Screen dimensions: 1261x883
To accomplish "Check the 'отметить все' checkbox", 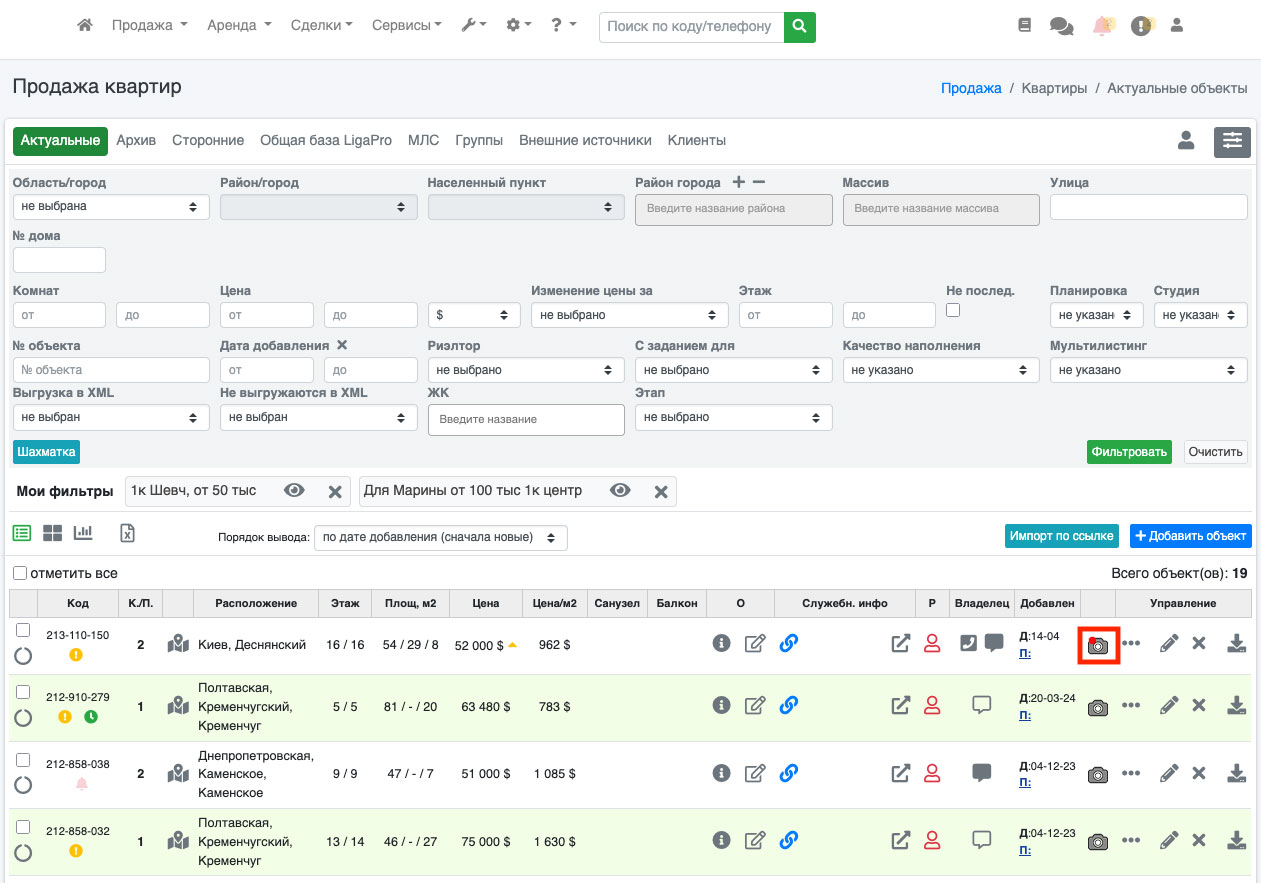I will (x=20, y=573).
